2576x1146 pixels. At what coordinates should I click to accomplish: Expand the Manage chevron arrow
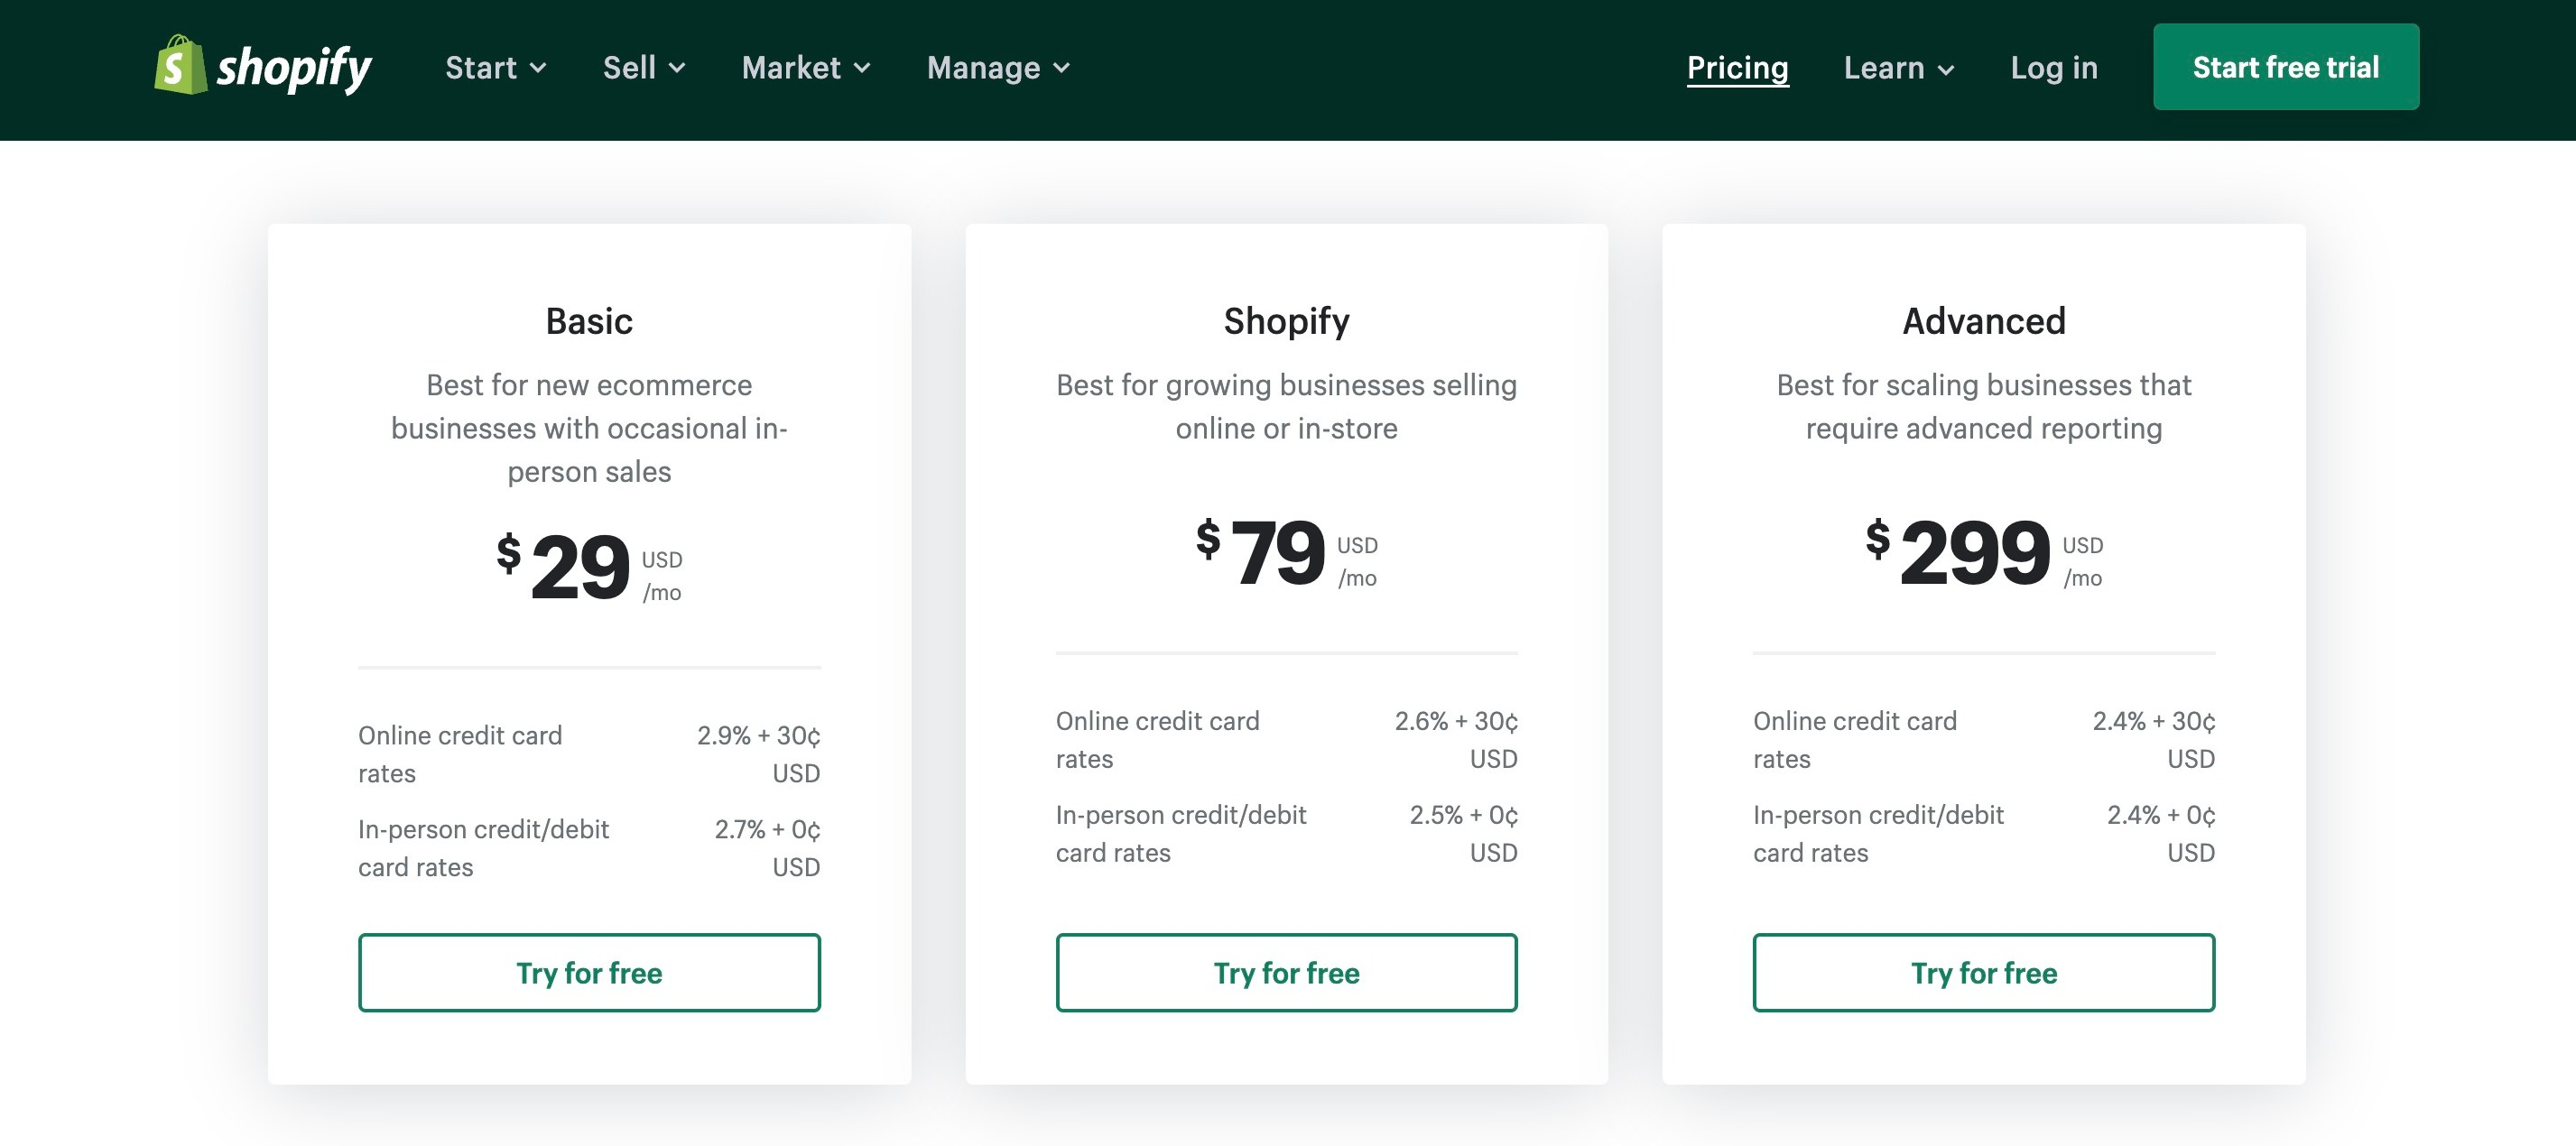(x=1062, y=69)
